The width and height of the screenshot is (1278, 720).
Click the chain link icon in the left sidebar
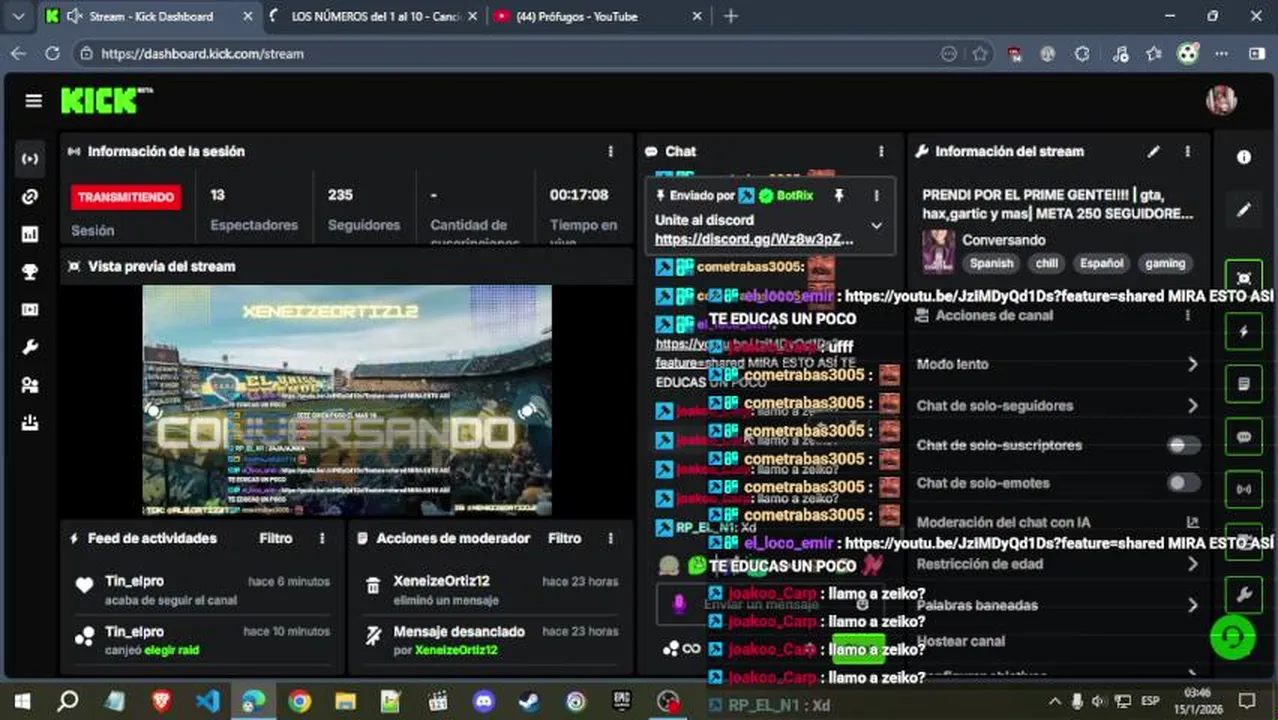click(x=30, y=197)
